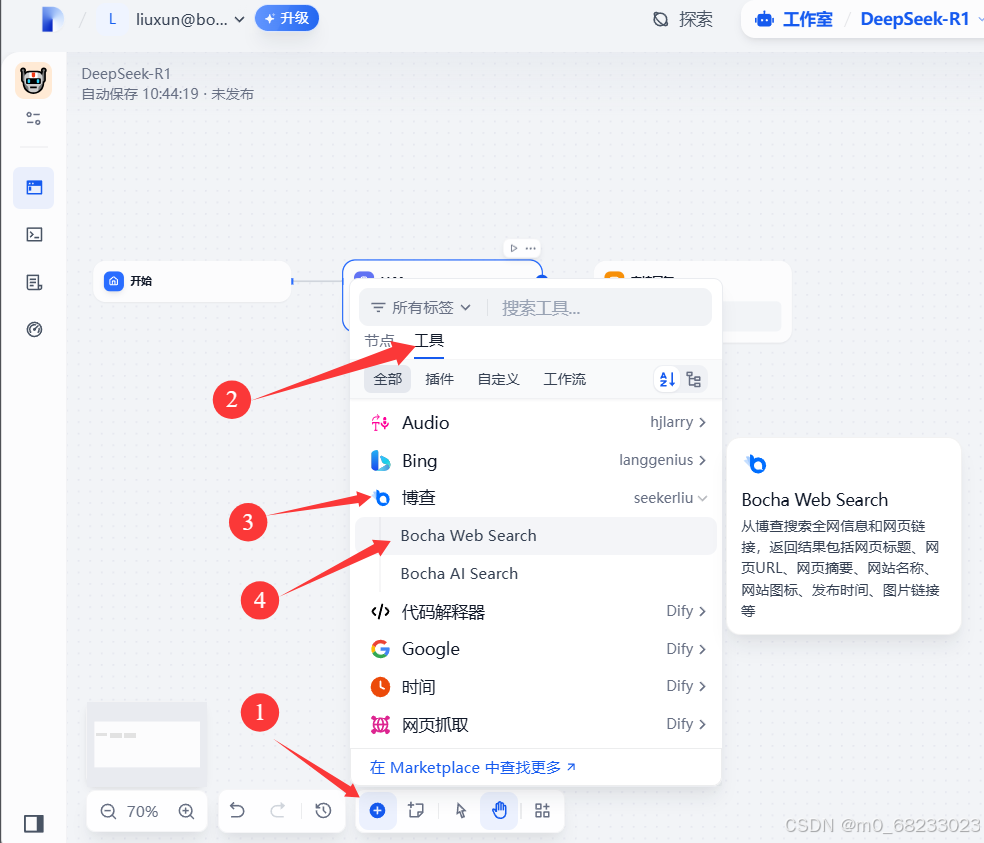Expand the 网页抓取 tool chevron
The width and height of the screenshot is (984, 843).
(702, 724)
